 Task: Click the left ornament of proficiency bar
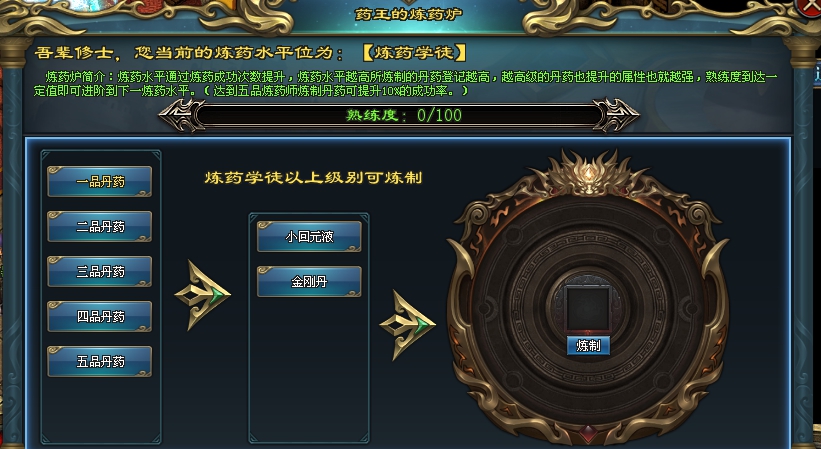point(182,115)
